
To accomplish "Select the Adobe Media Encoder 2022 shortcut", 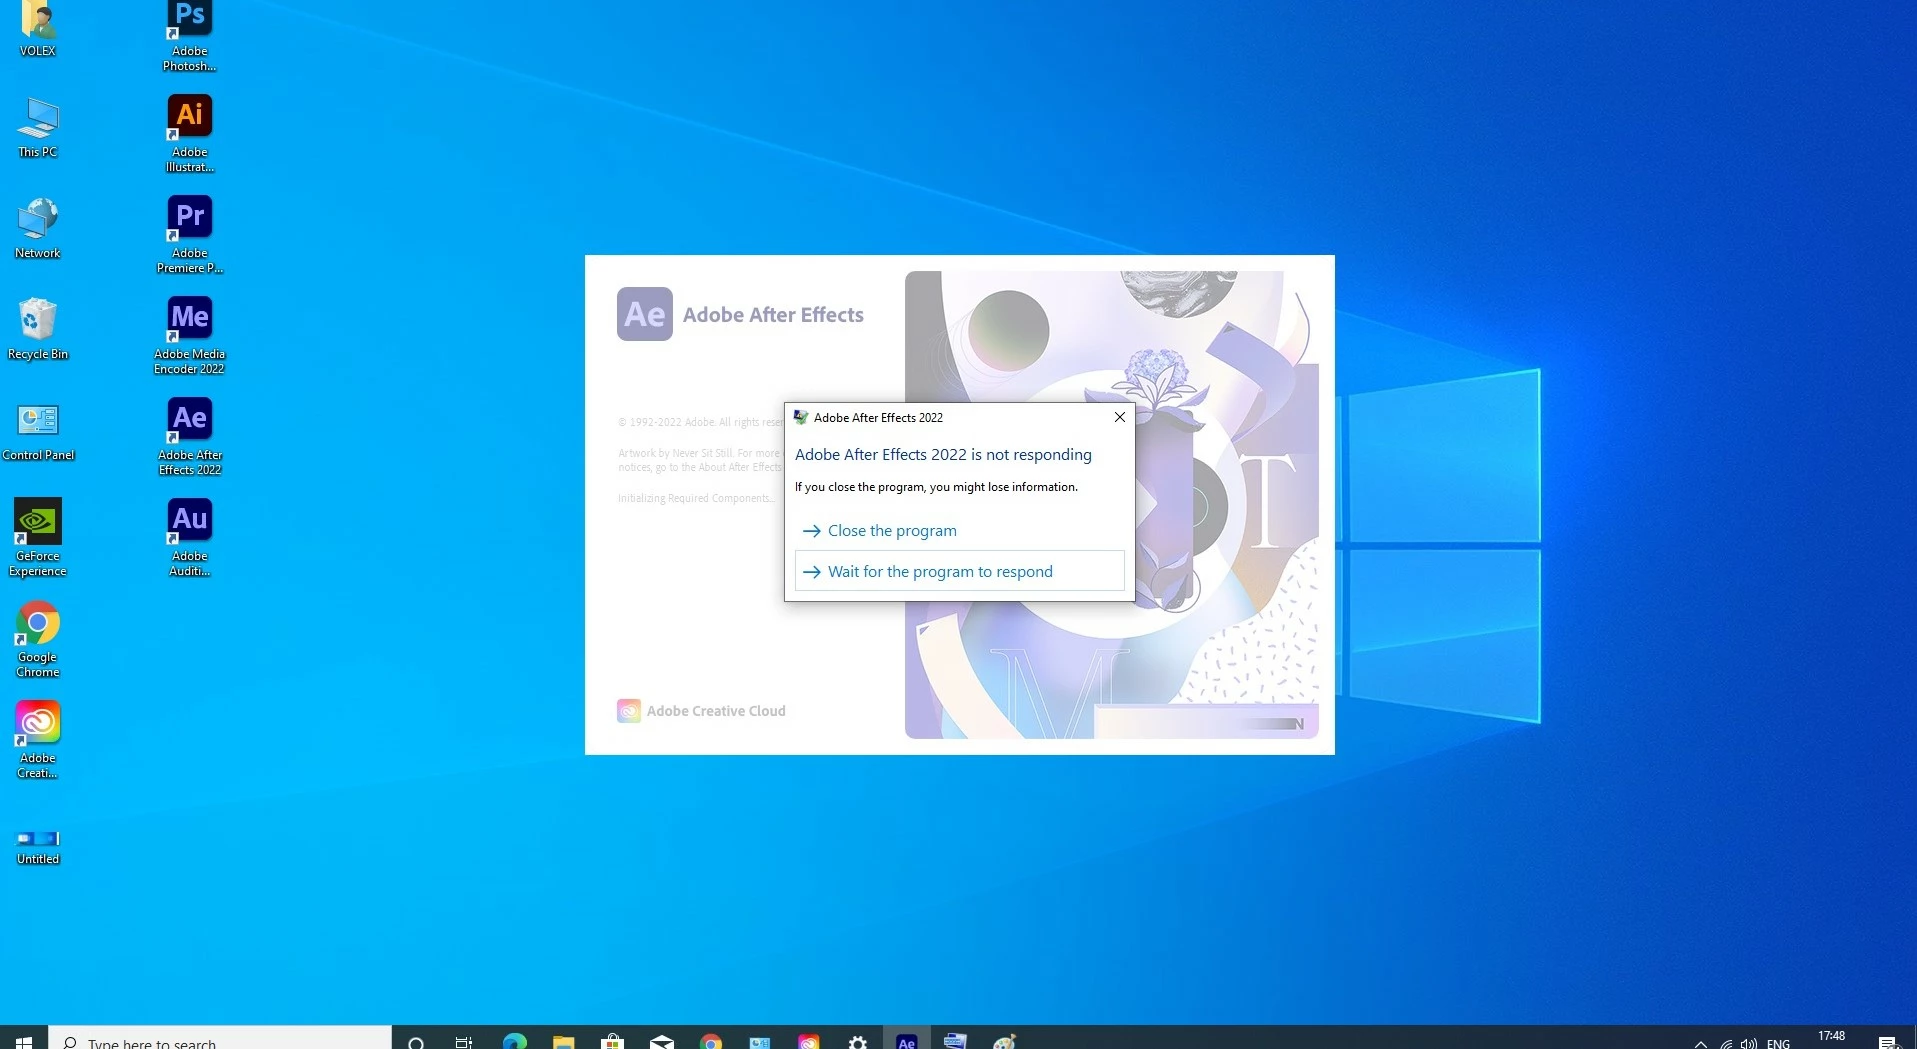I will coord(189,336).
